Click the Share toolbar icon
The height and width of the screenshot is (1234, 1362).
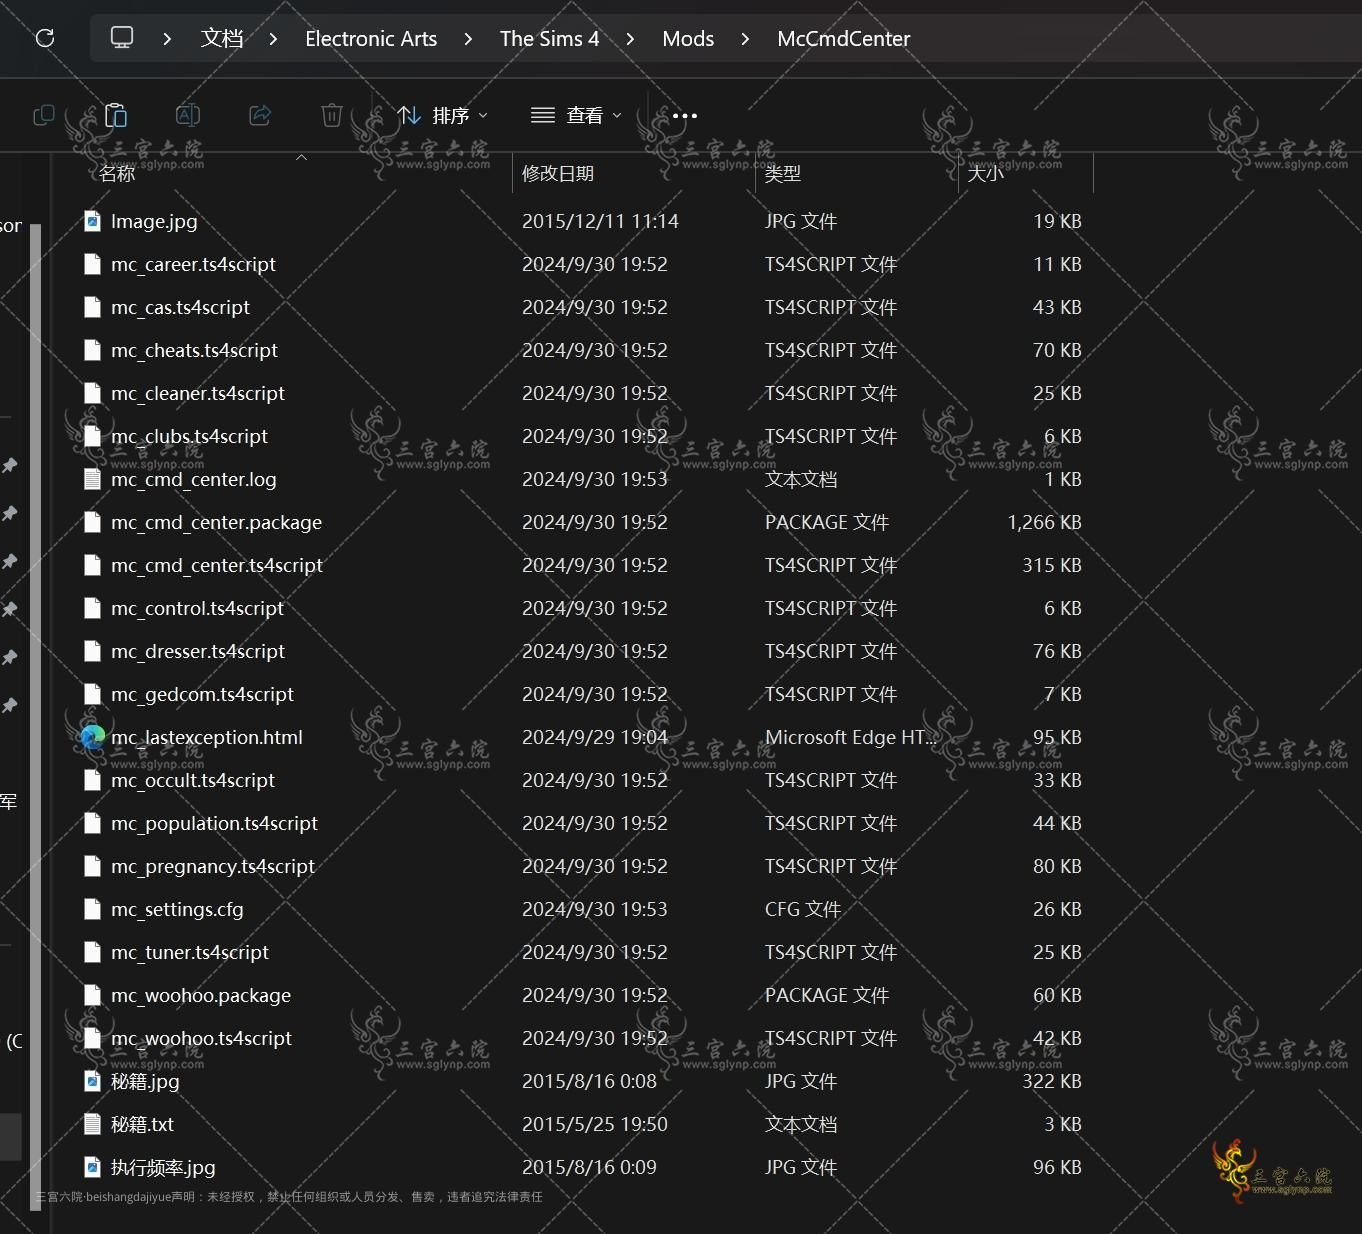[260, 115]
